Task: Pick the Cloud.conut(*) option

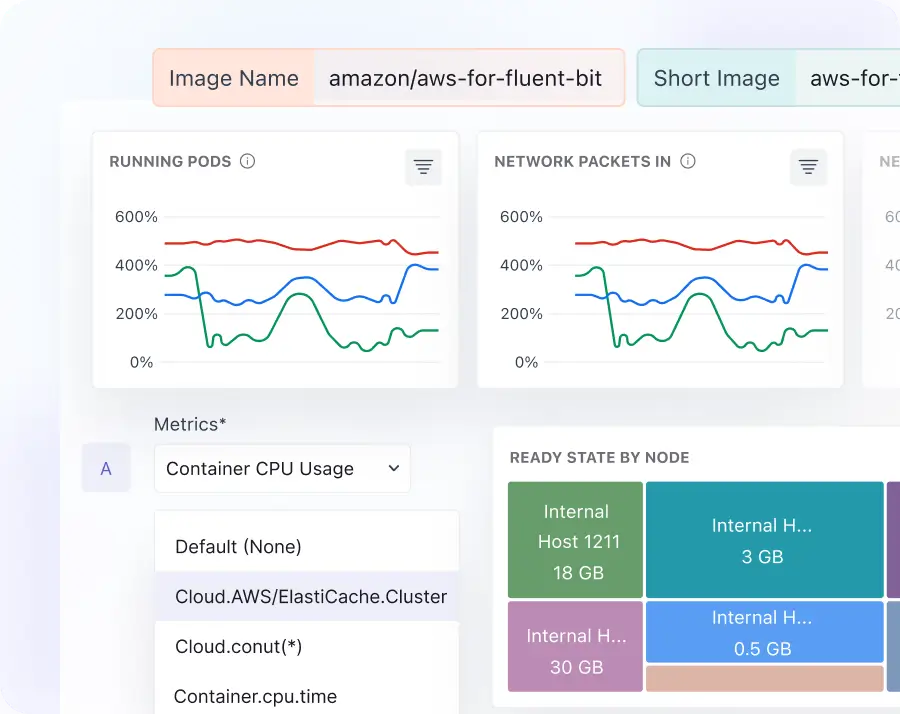Action: click(307, 646)
